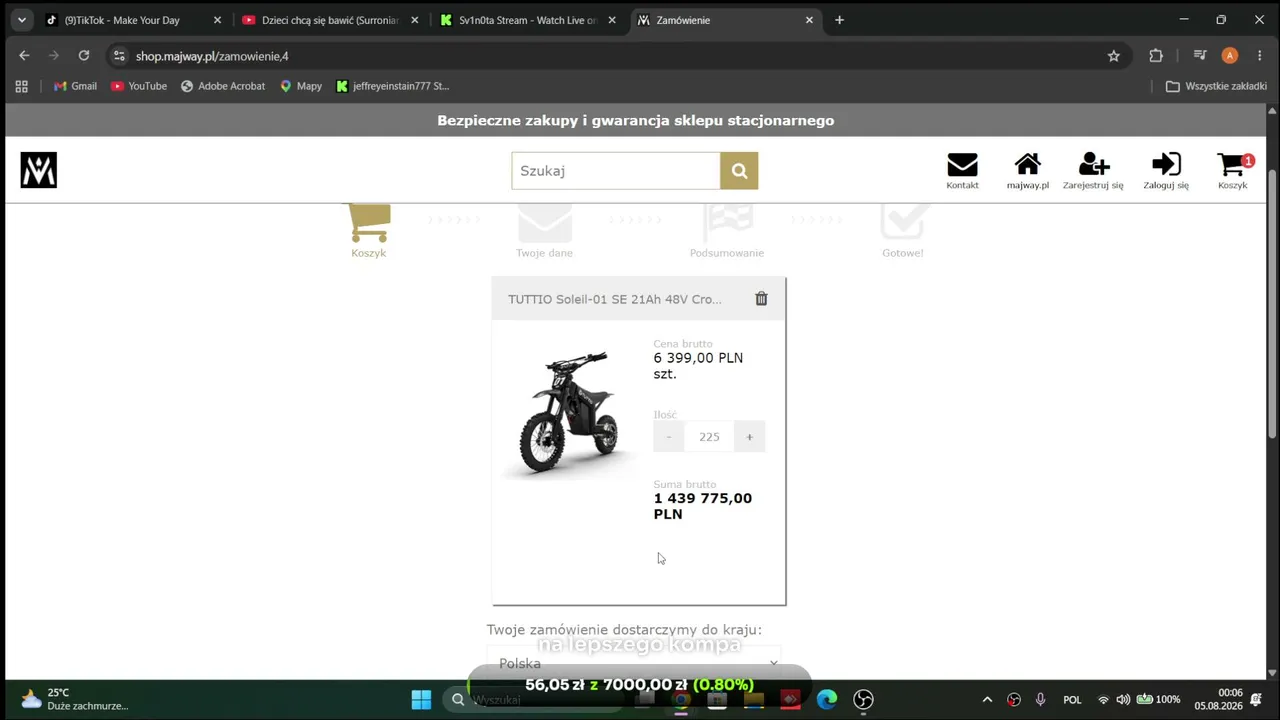Open the Windows Start menu
Viewport: 1280px width, 720px height.
coord(421,700)
